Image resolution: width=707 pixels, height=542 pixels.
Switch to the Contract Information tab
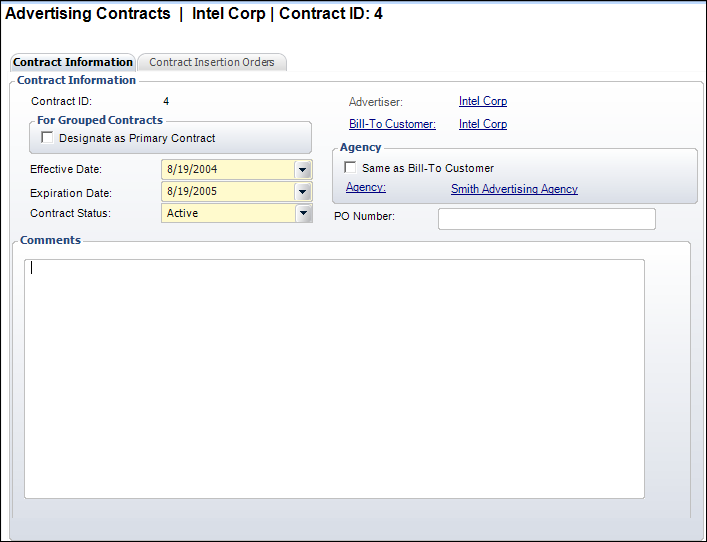click(73, 62)
